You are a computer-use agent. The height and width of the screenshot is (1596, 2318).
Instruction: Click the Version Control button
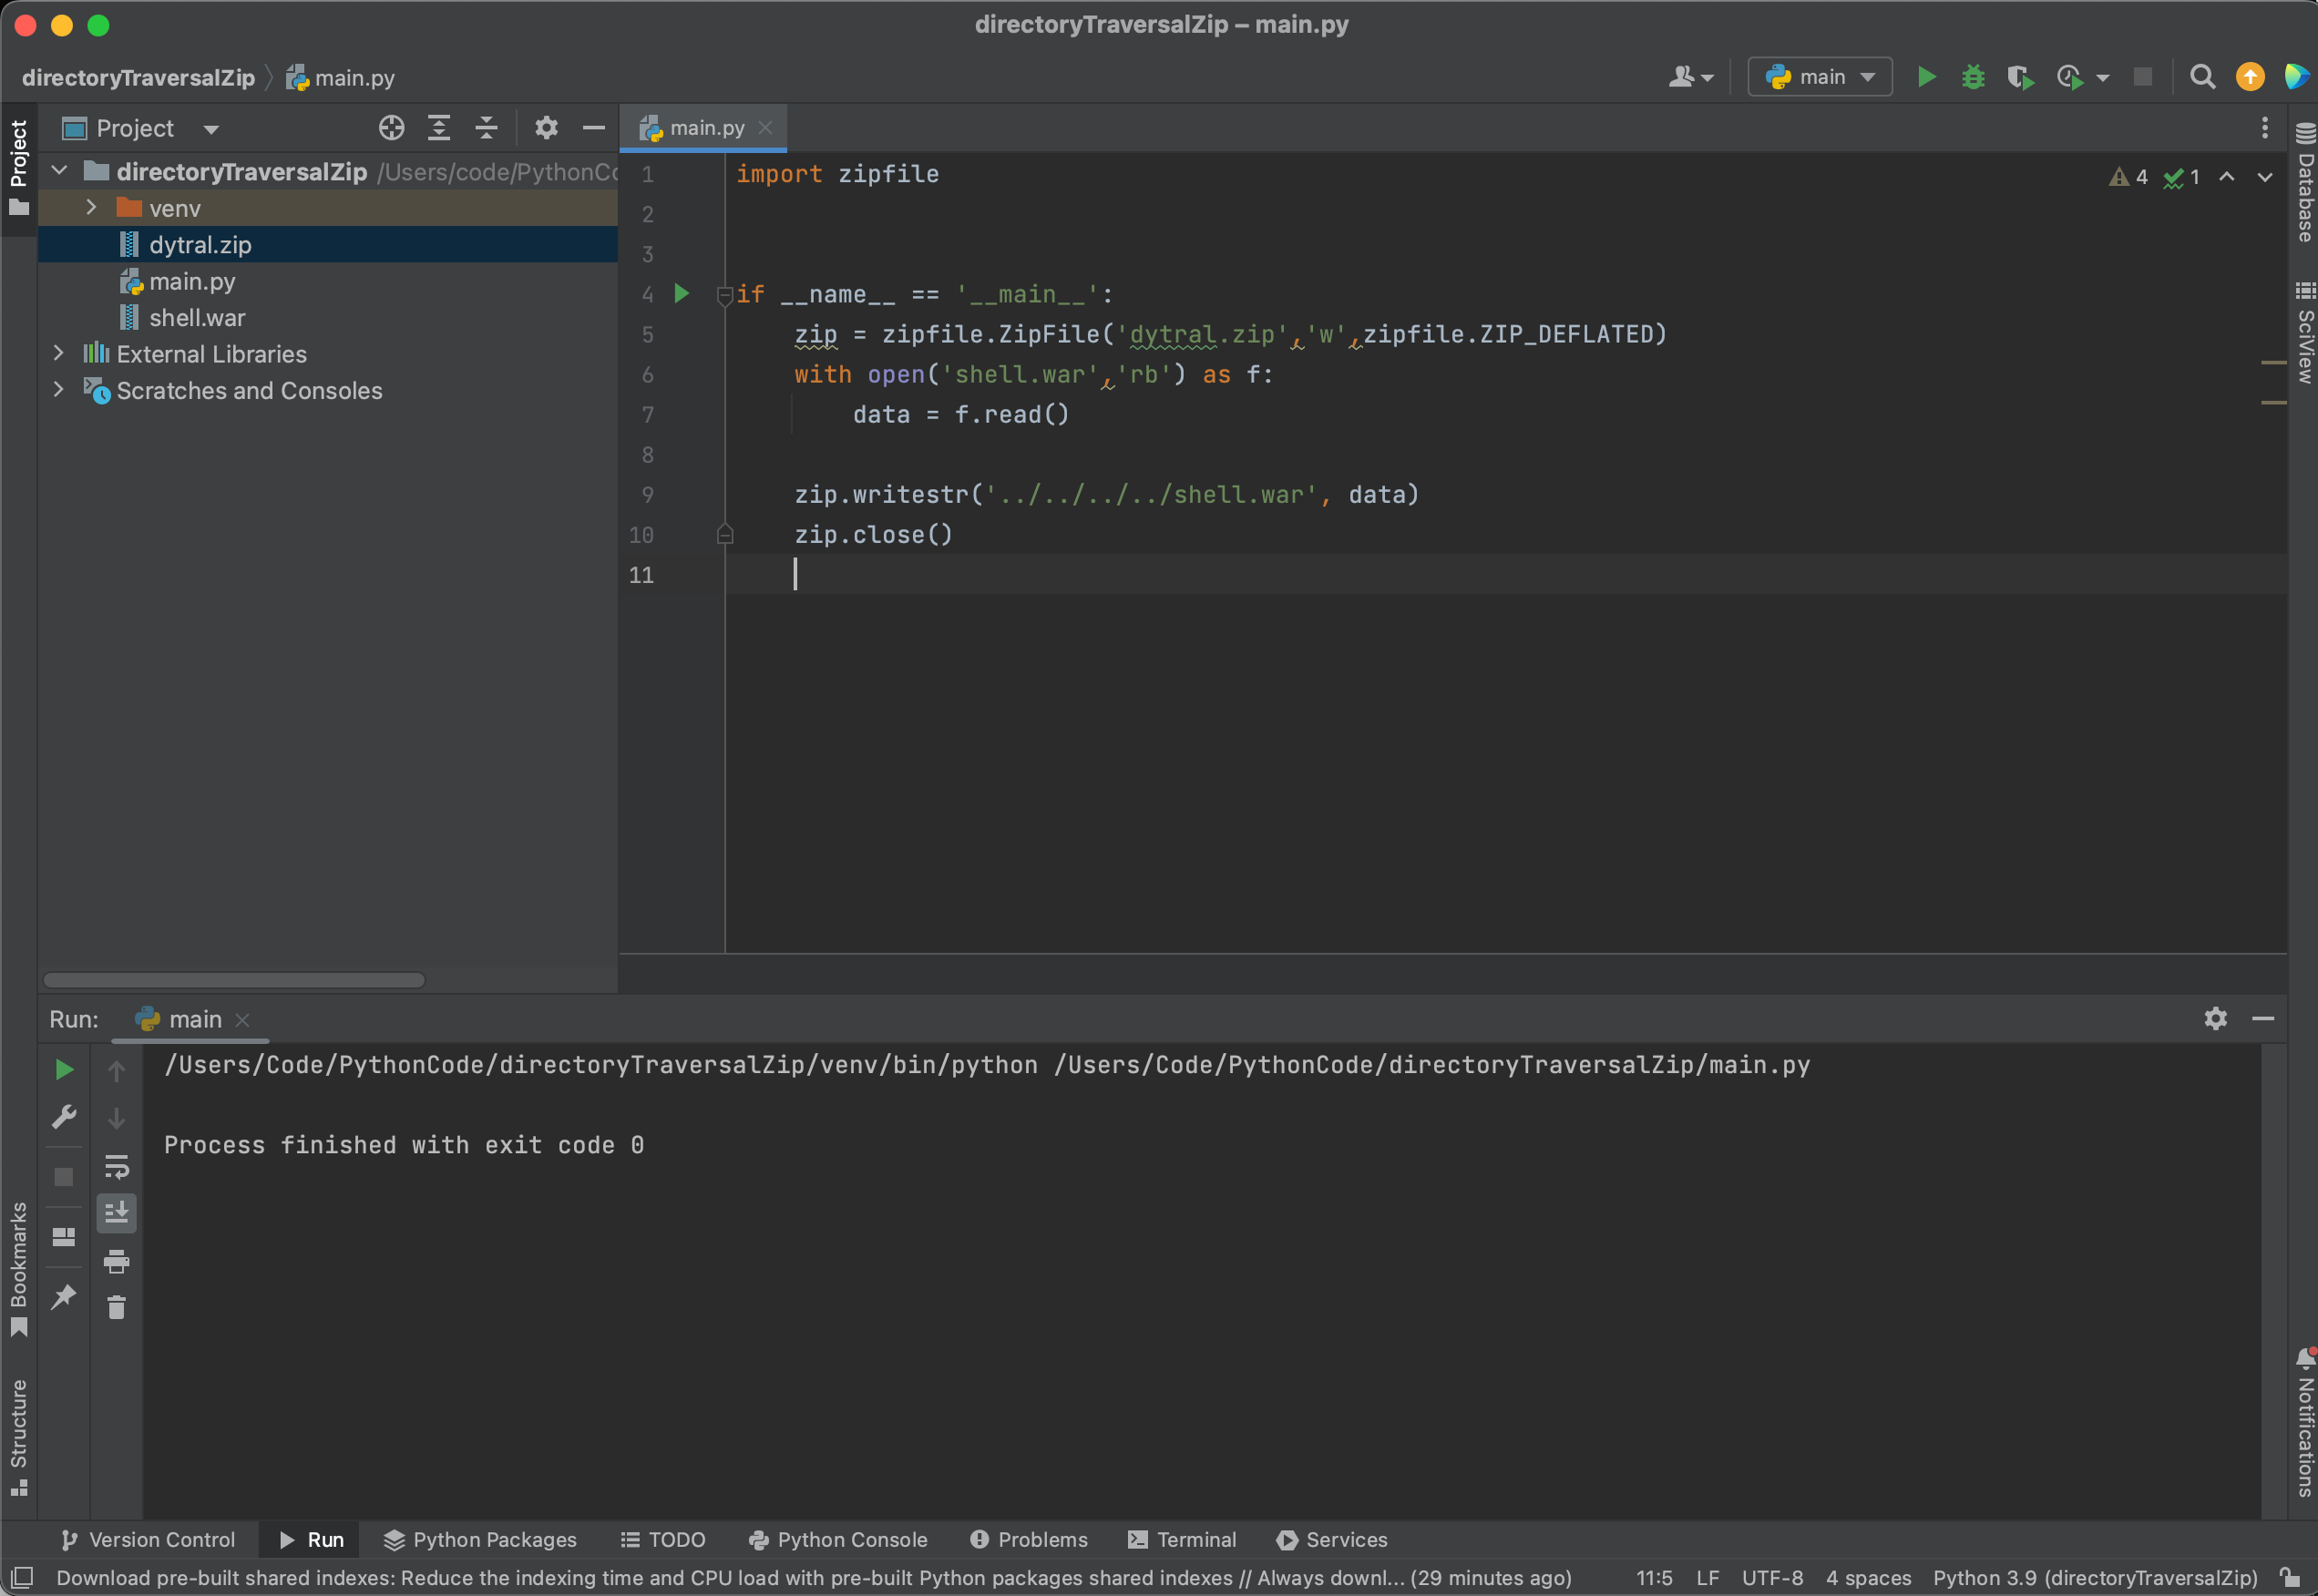[148, 1539]
